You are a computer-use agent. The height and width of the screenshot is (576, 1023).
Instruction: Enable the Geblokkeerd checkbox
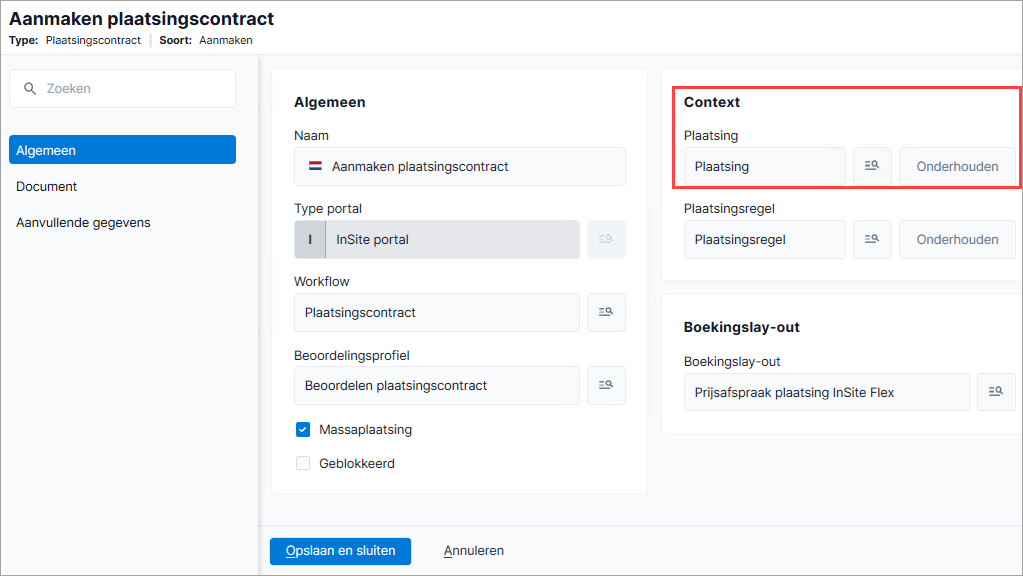click(x=303, y=463)
